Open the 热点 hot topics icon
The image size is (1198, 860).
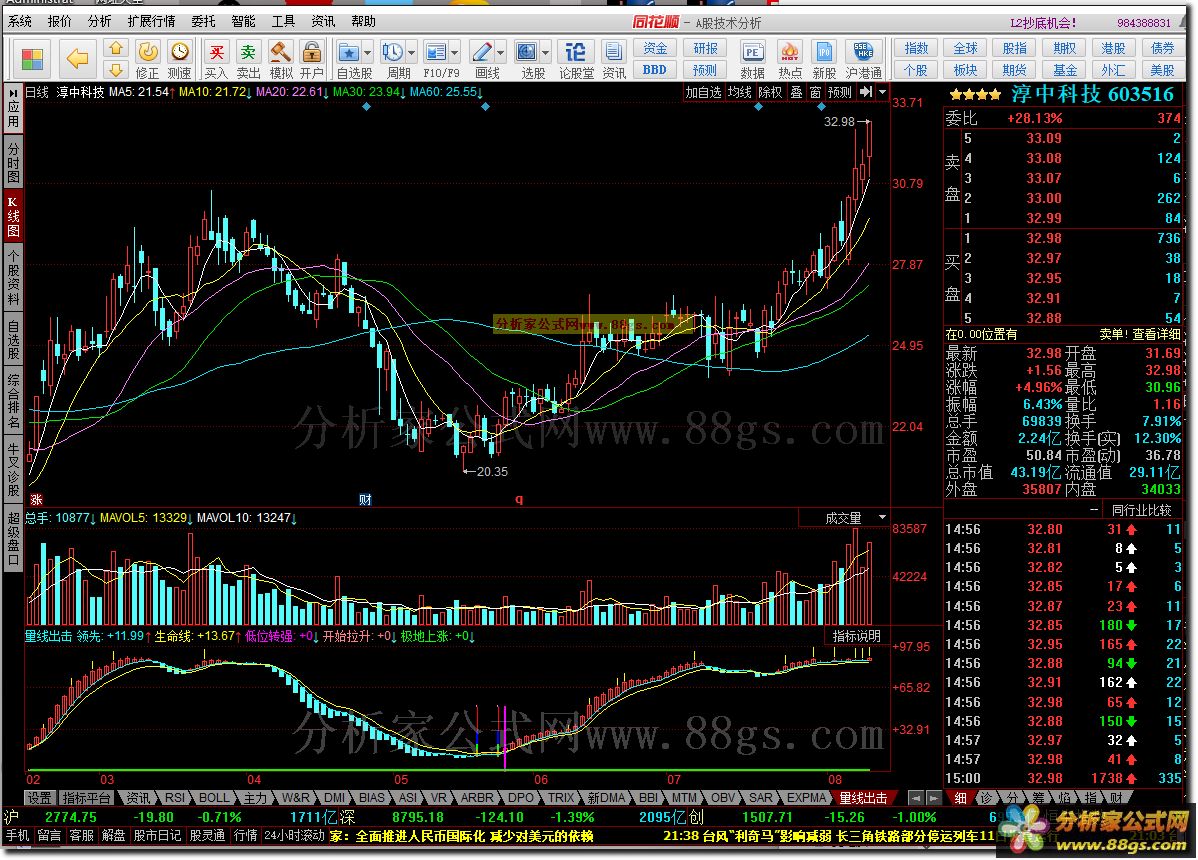coord(790,60)
